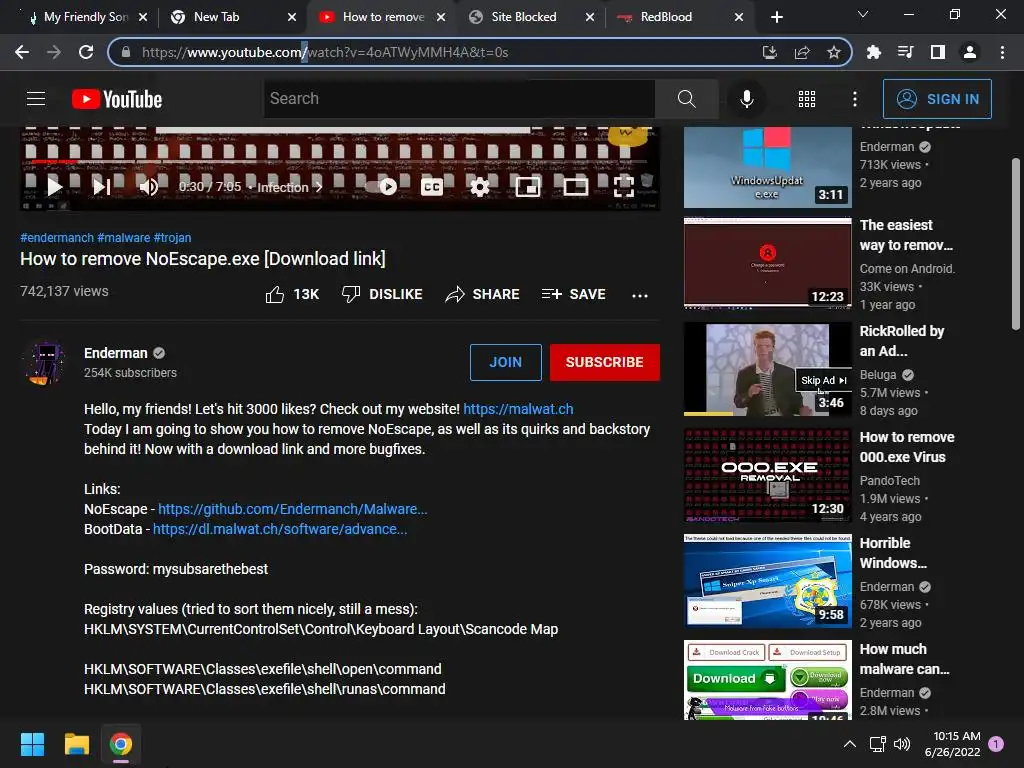This screenshot has height=768, width=1024.
Task: Close the How to remove tab
Action: point(441,17)
